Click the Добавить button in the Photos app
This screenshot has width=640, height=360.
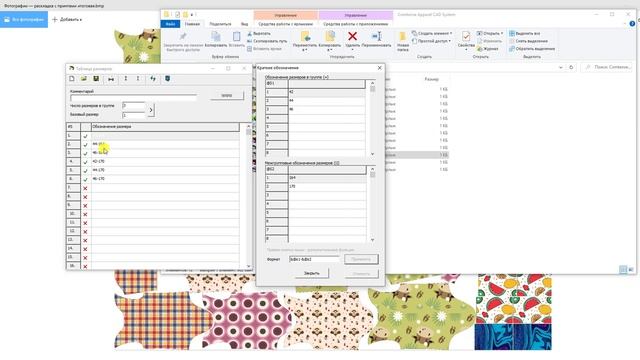tap(67, 19)
